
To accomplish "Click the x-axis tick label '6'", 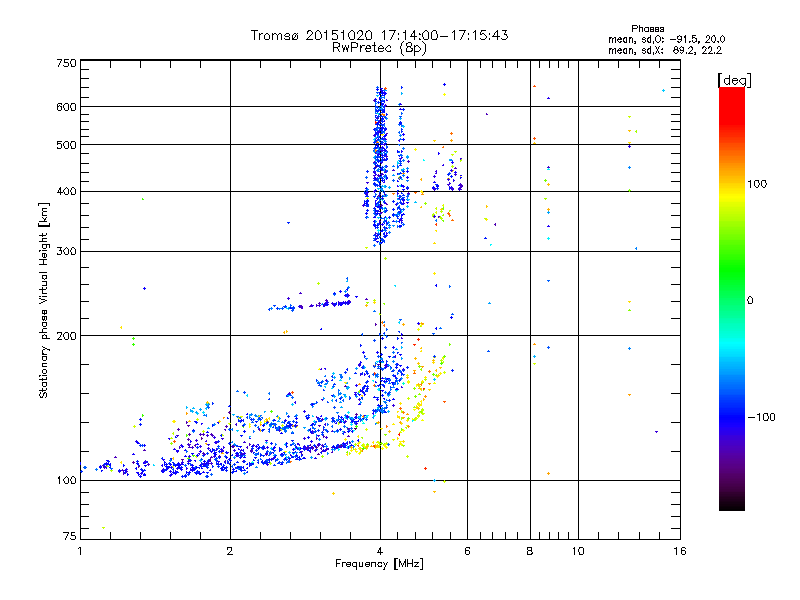I will (467, 551).
